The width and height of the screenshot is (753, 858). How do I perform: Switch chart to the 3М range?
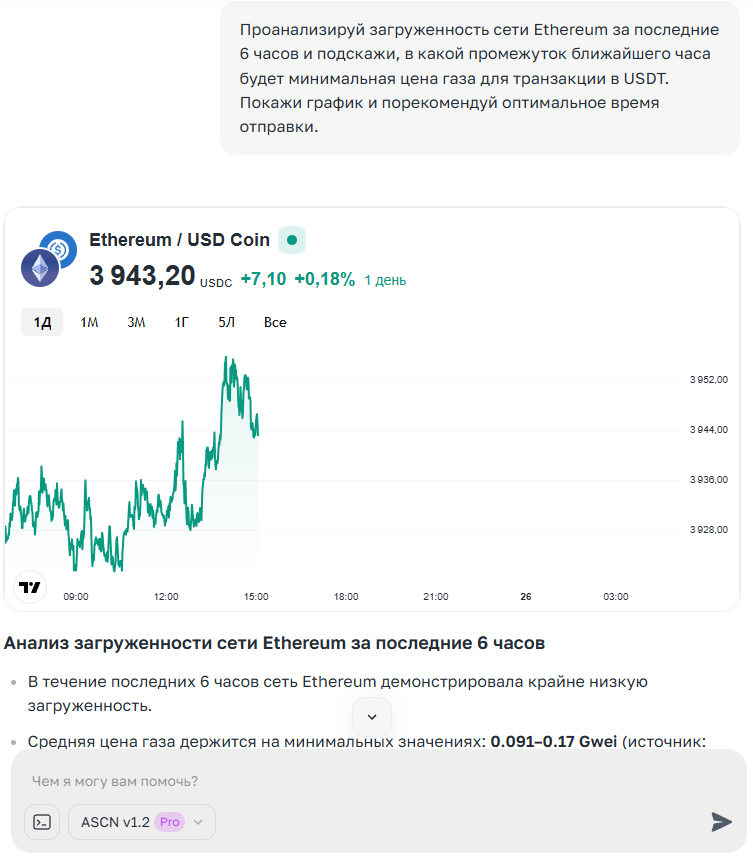(136, 322)
